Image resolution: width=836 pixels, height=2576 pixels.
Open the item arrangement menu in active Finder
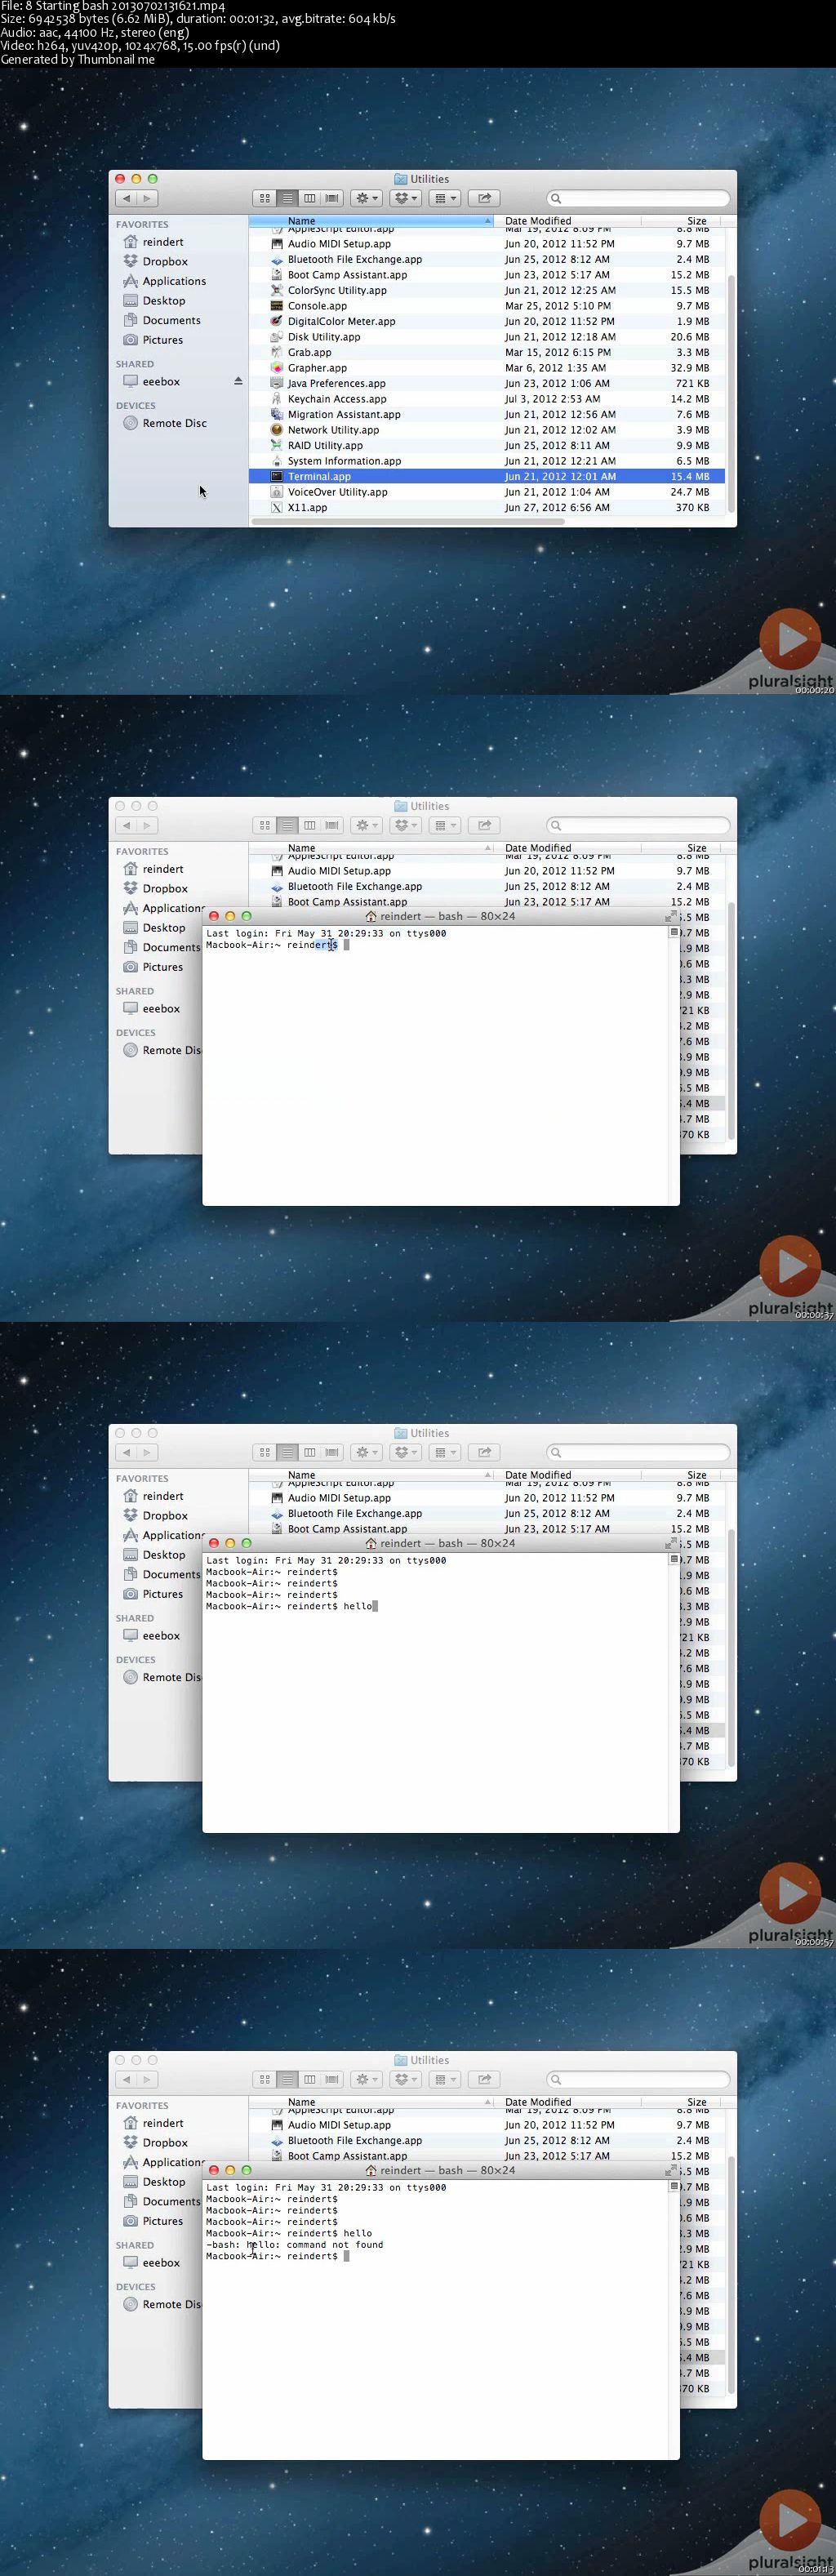point(444,198)
